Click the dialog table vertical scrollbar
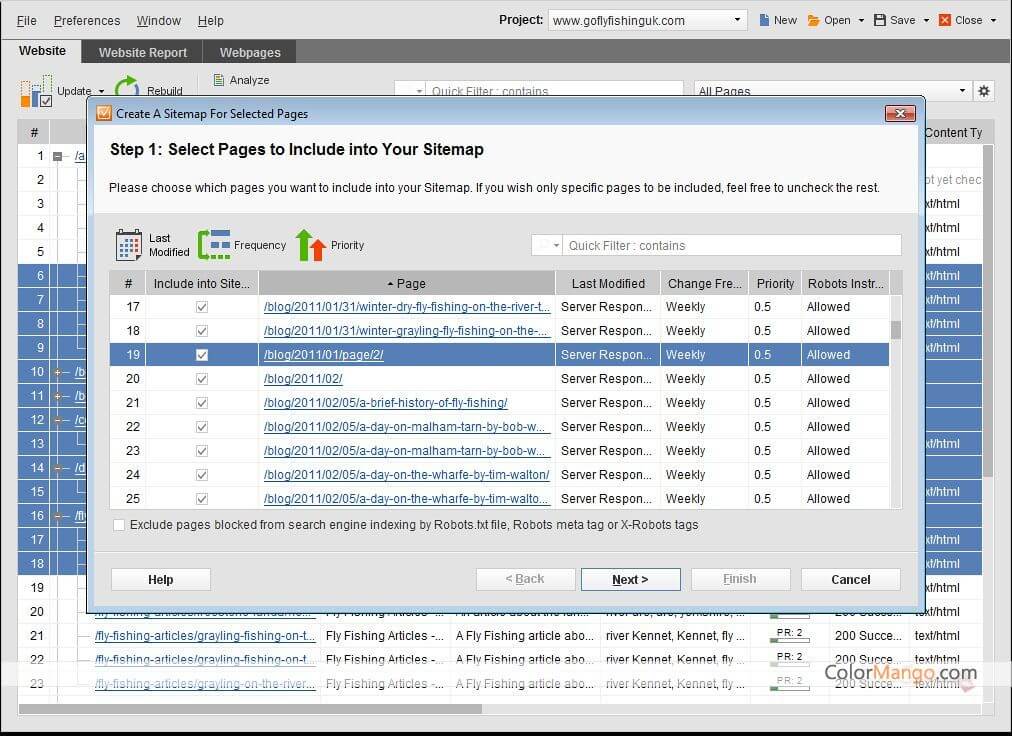 pyautogui.click(x=896, y=400)
